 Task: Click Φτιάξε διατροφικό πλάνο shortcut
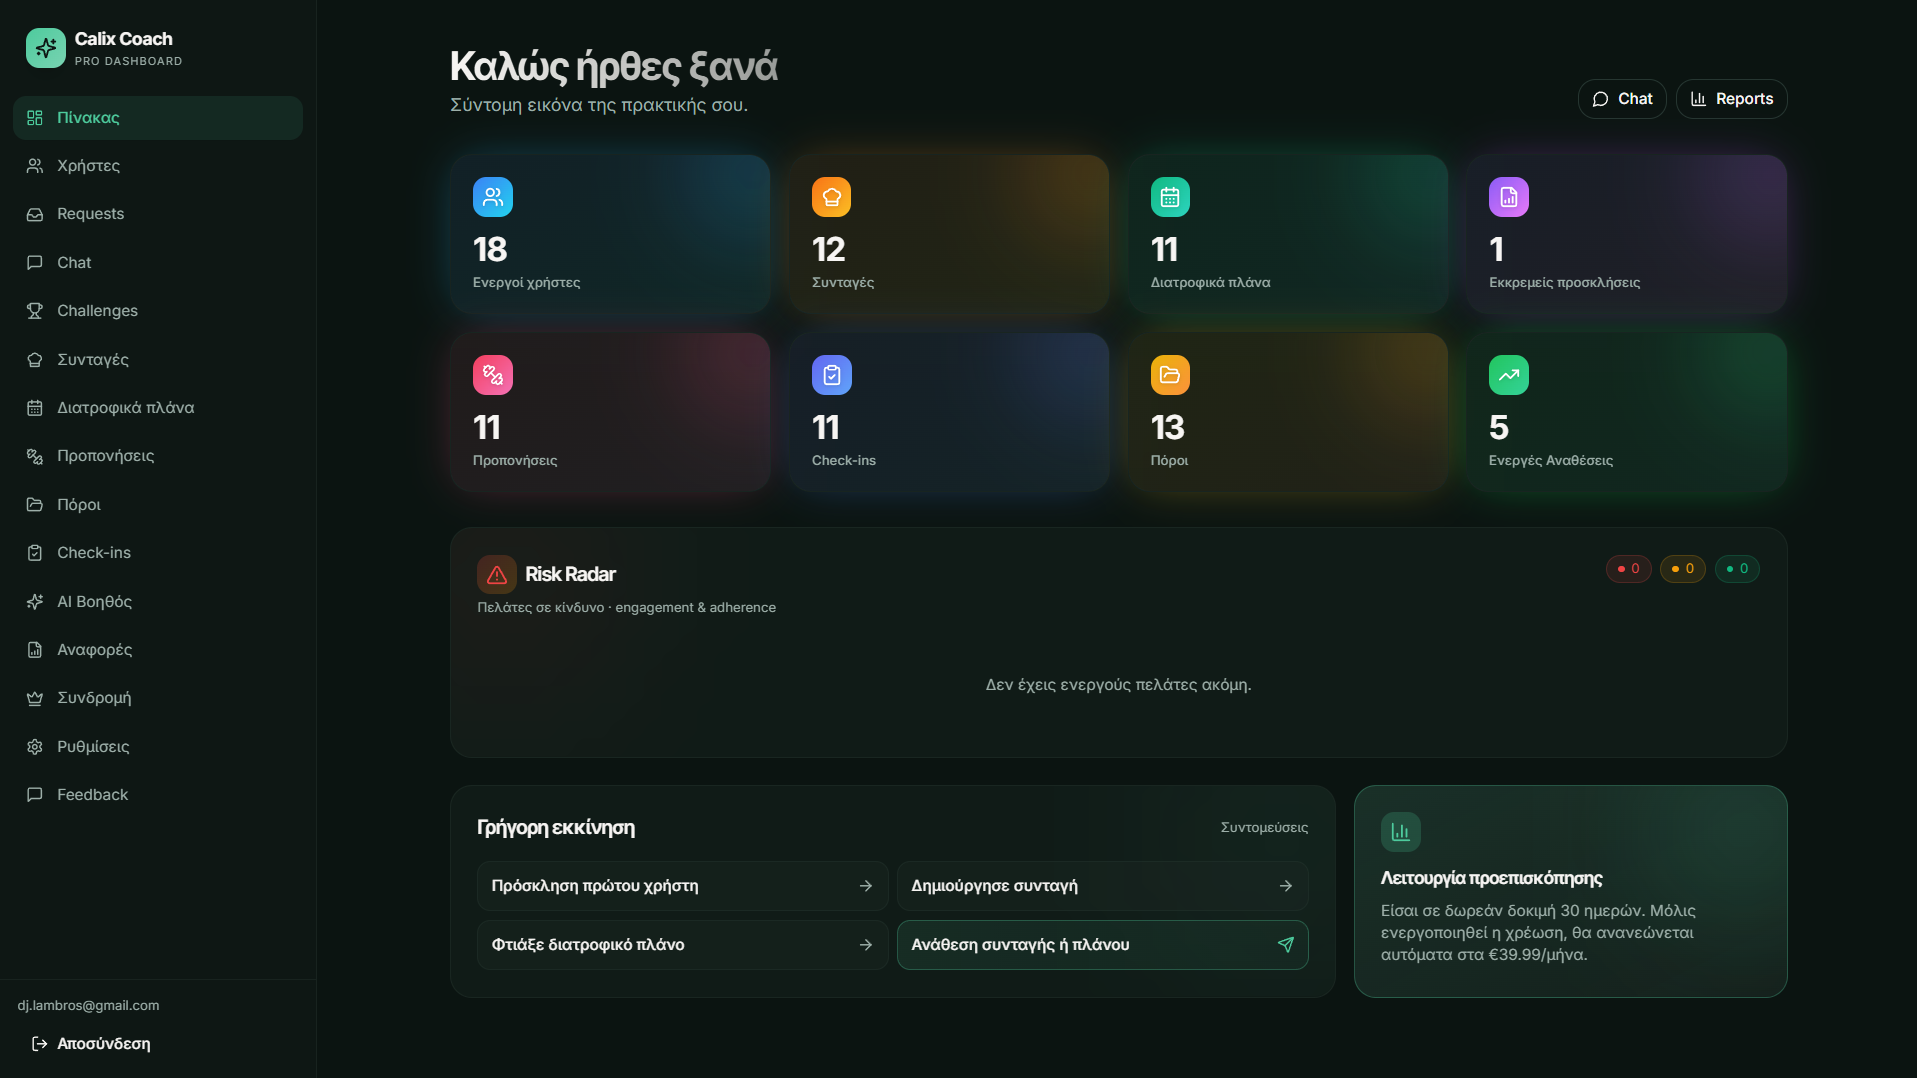pyautogui.click(x=683, y=945)
